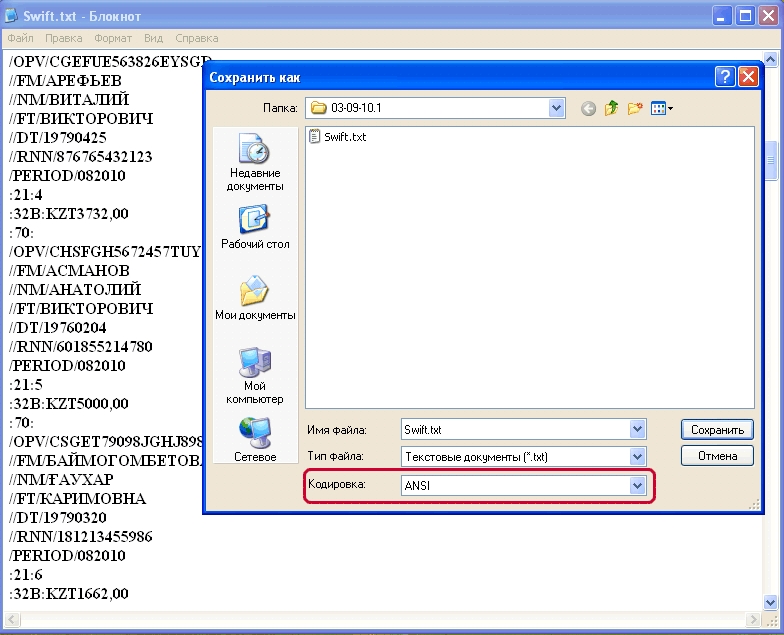Screen dimensions: 784x635
Task: Click the dialog help question-mark button
Action: pyautogui.click(x=725, y=77)
